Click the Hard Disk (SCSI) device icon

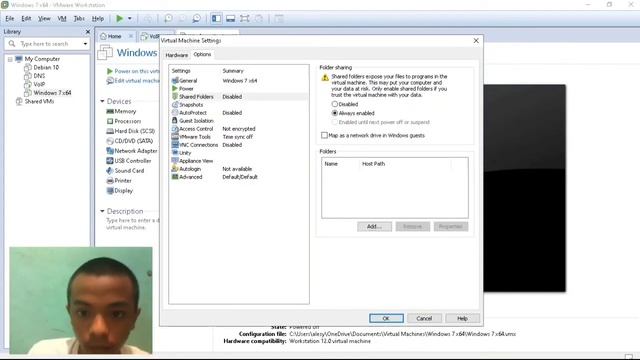[x=110, y=131]
